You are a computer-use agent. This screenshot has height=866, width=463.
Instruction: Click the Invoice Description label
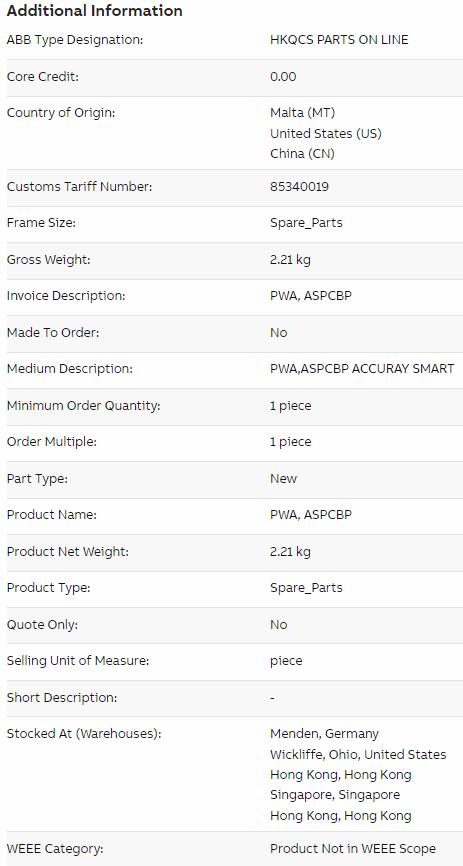pyautogui.click(x=66, y=296)
